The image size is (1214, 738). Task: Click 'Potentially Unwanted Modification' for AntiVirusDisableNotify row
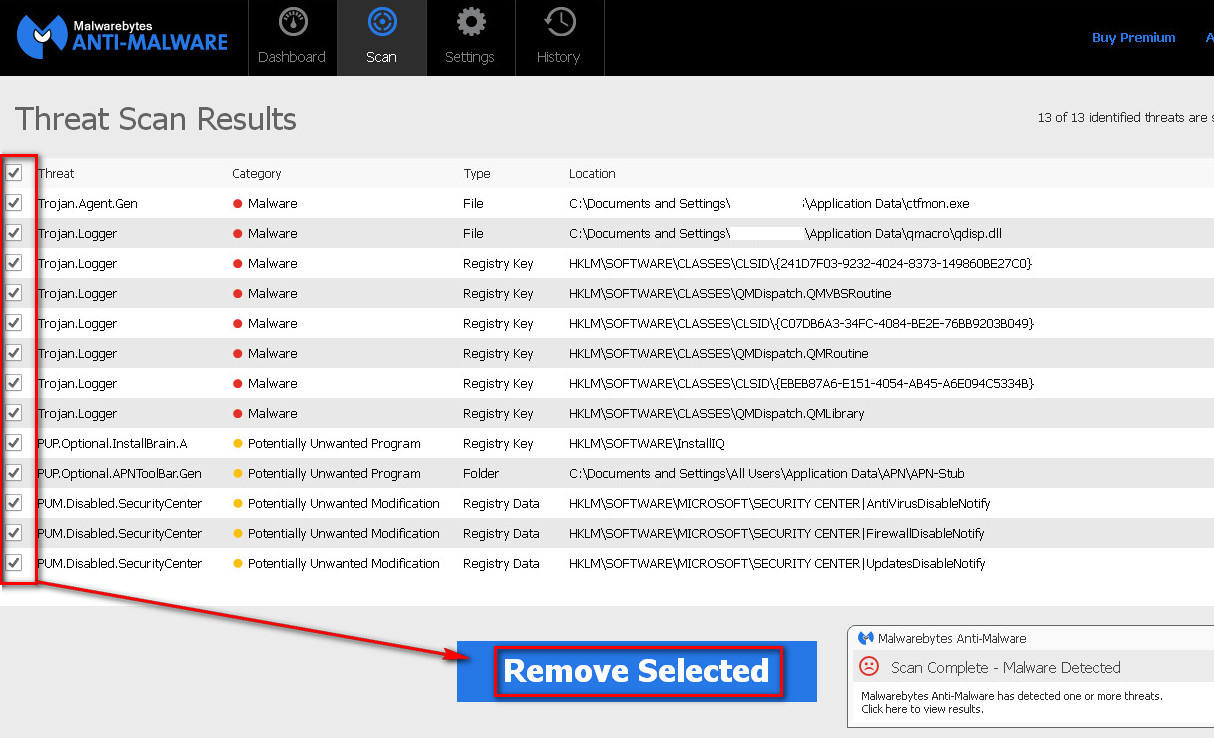click(x=344, y=503)
